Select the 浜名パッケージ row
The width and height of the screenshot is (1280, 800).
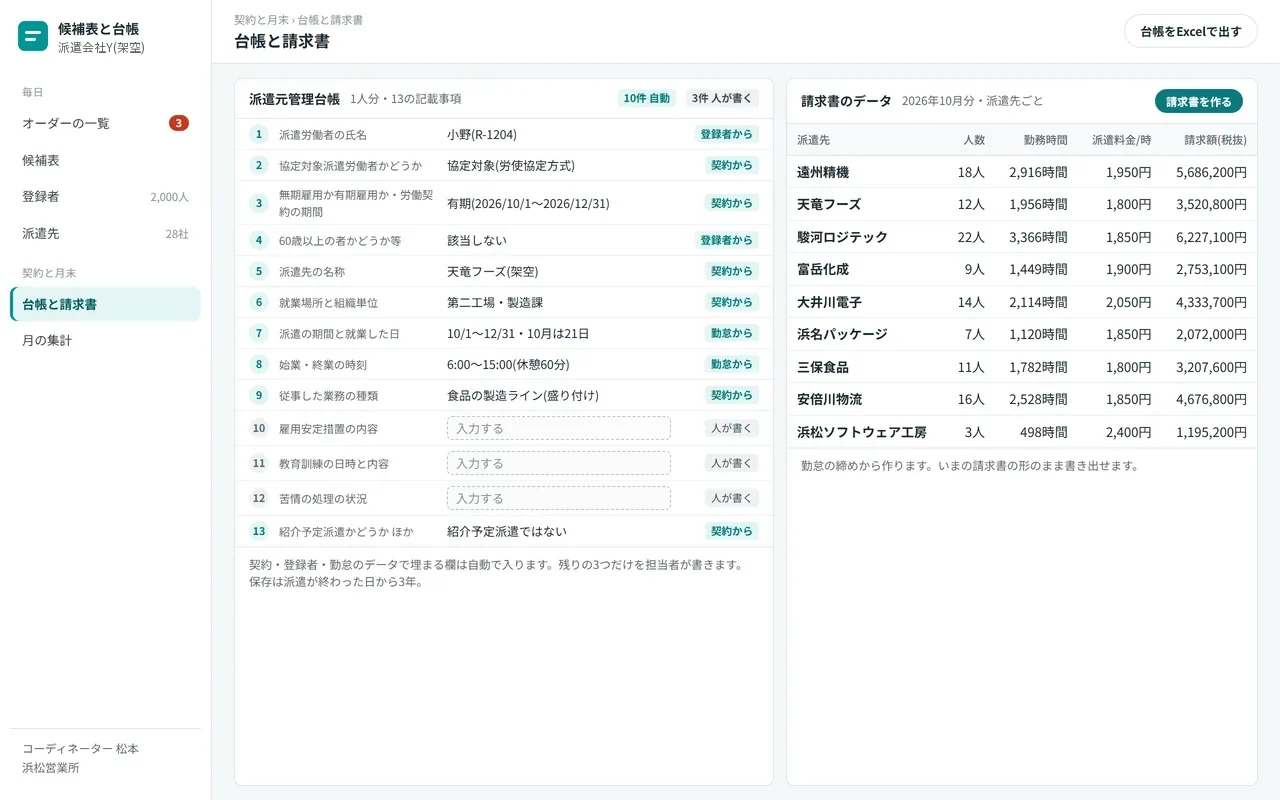(1022, 334)
